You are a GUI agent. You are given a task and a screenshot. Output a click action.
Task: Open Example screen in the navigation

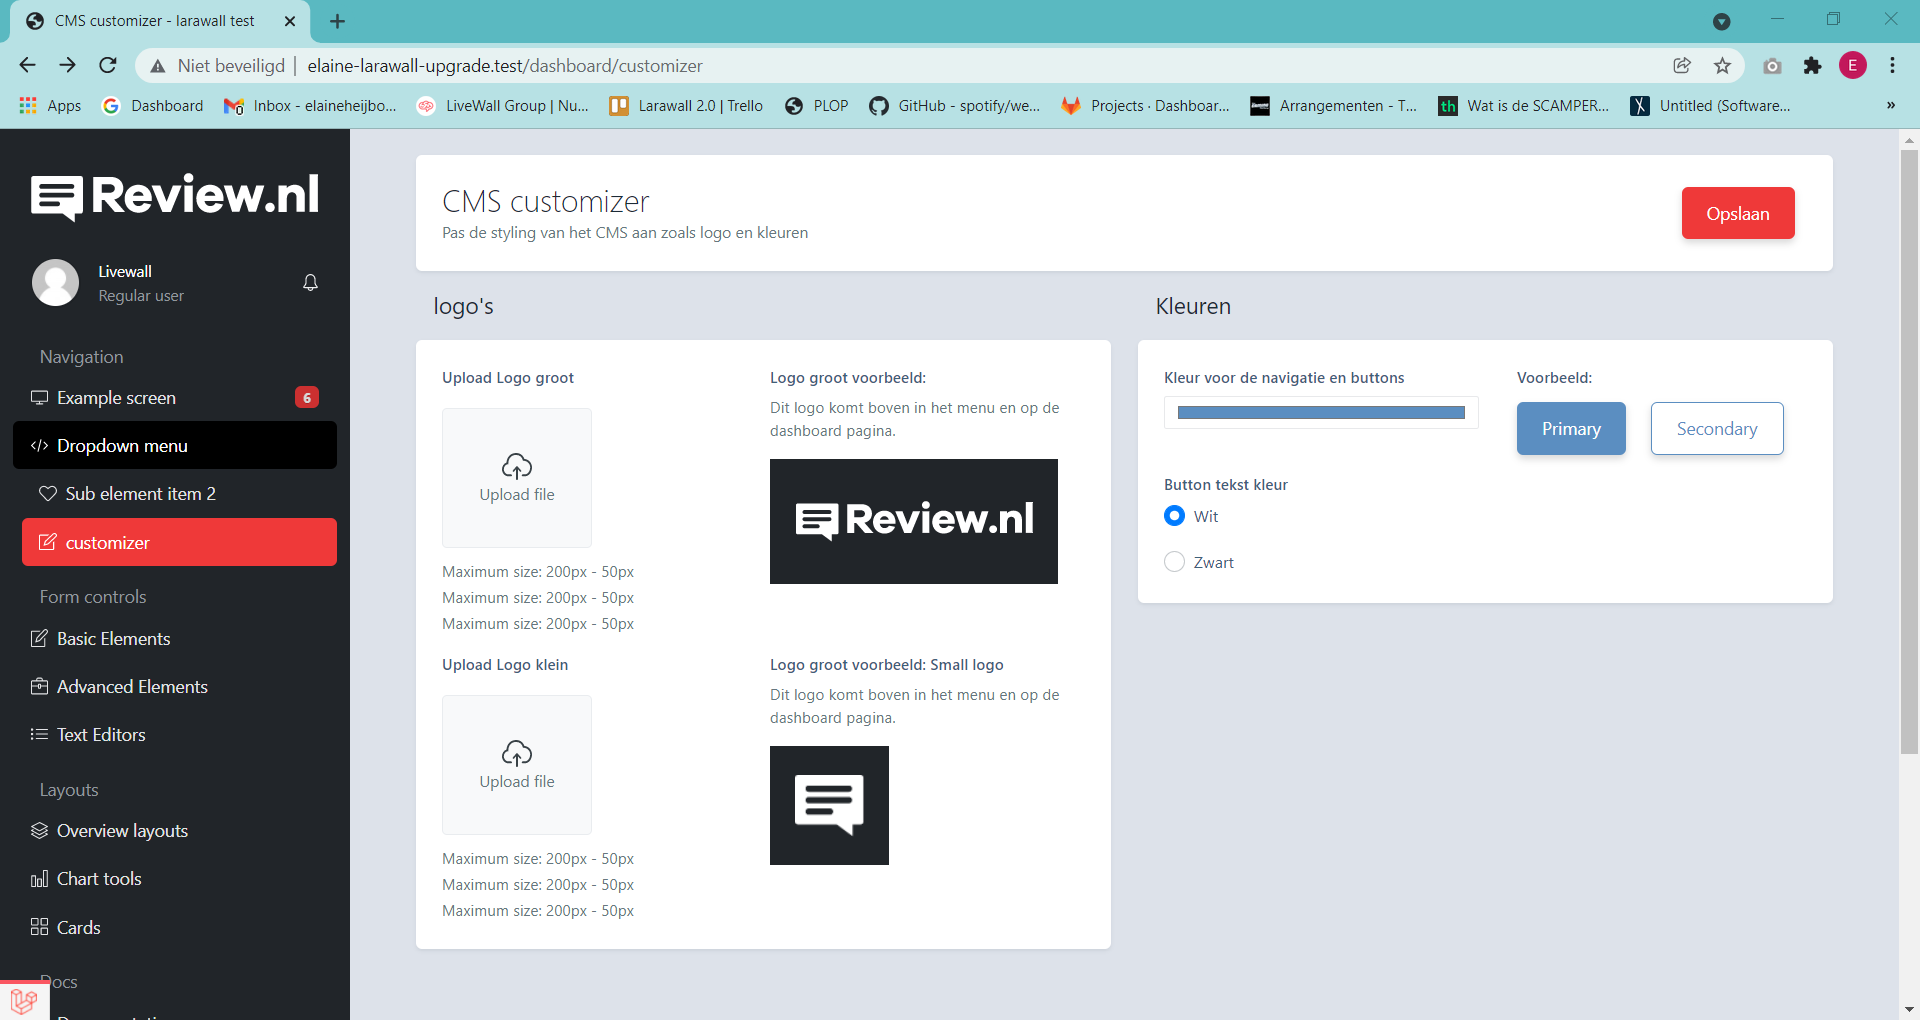click(175, 397)
